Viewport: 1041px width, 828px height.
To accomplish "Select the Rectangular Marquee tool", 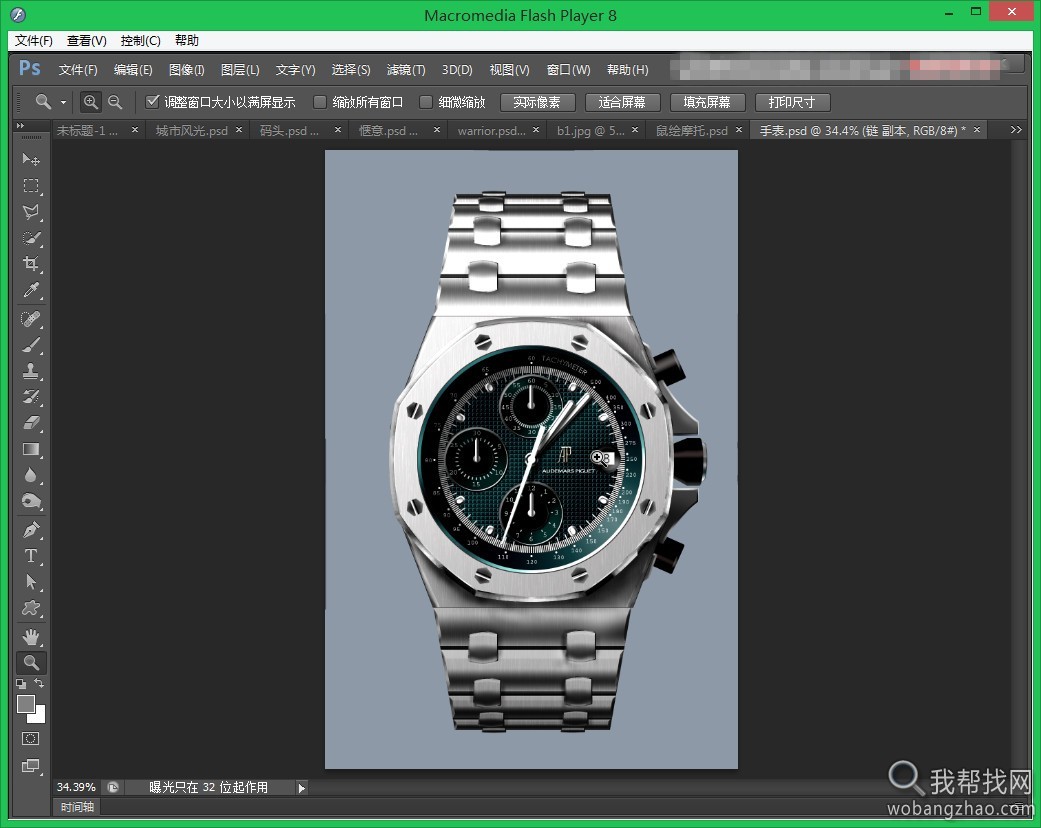I will point(31,186).
